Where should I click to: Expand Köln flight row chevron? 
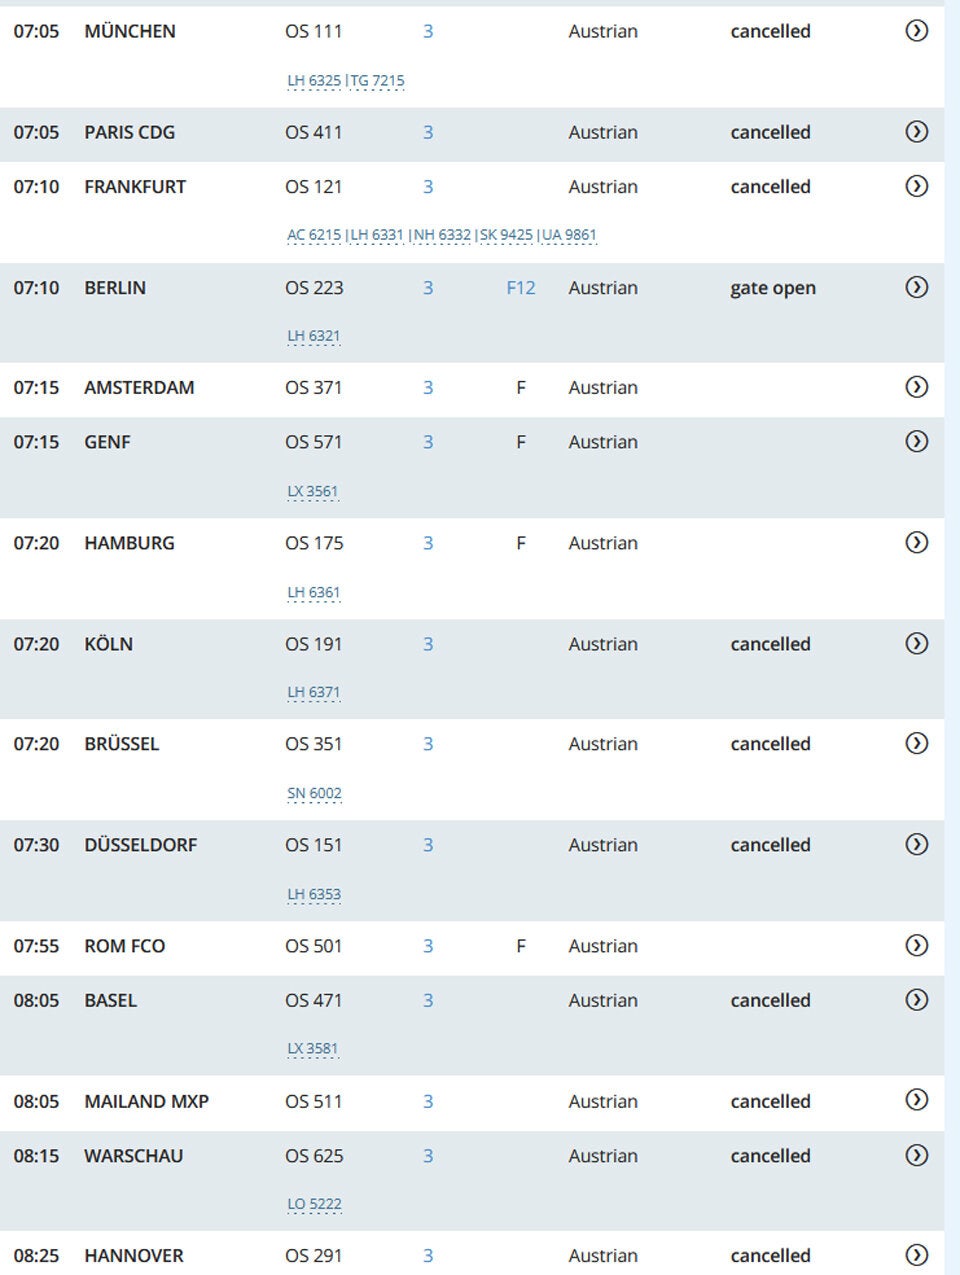[916, 643]
